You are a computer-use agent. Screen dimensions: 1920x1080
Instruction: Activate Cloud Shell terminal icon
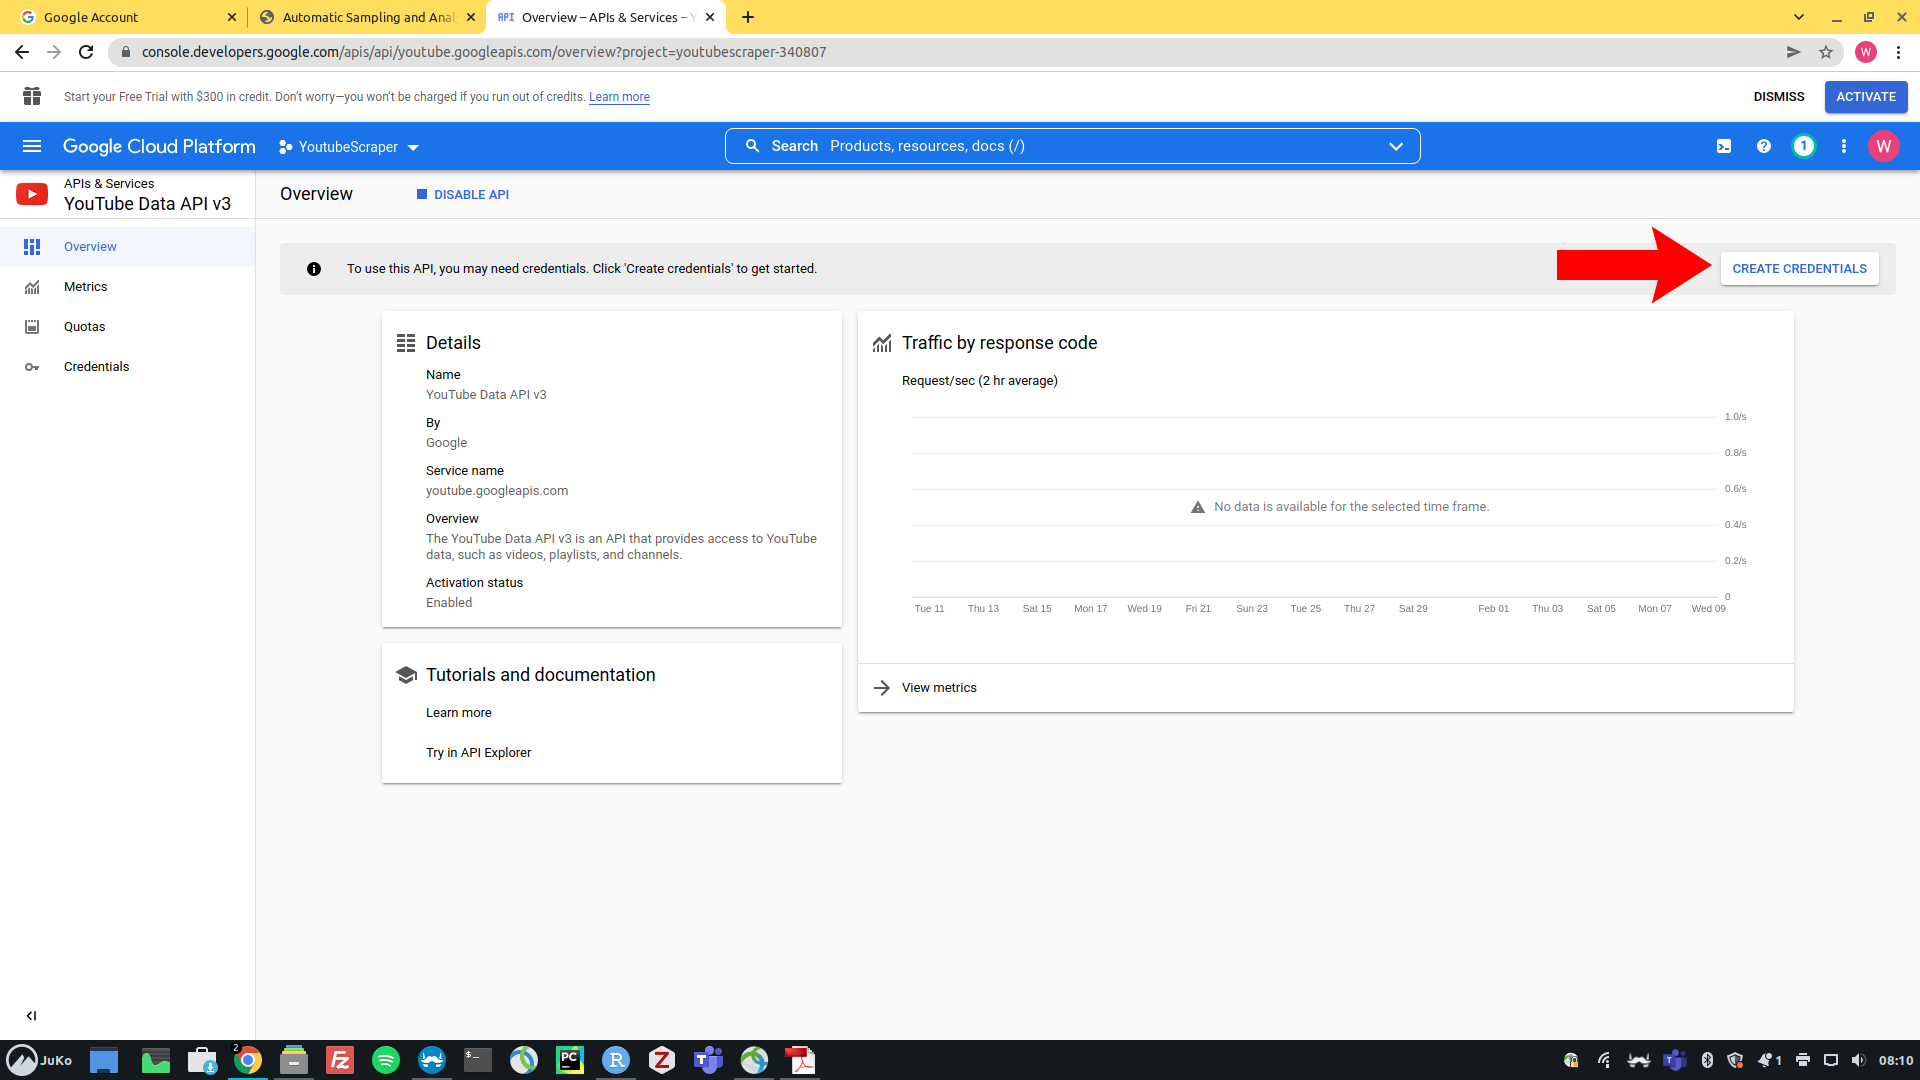tap(1724, 146)
